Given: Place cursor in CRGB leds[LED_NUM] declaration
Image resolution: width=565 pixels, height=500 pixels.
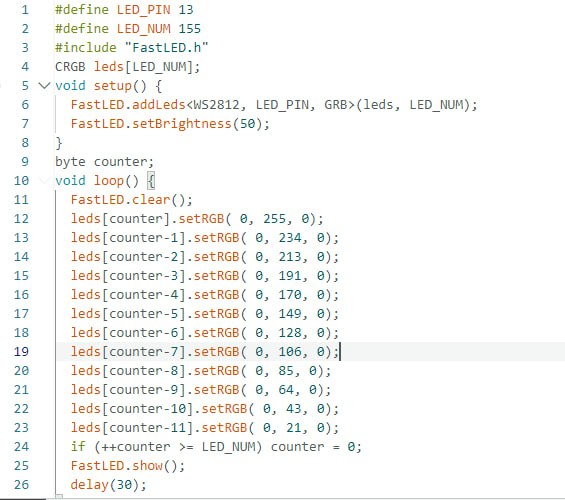Looking at the screenshot, I should 128,67.
